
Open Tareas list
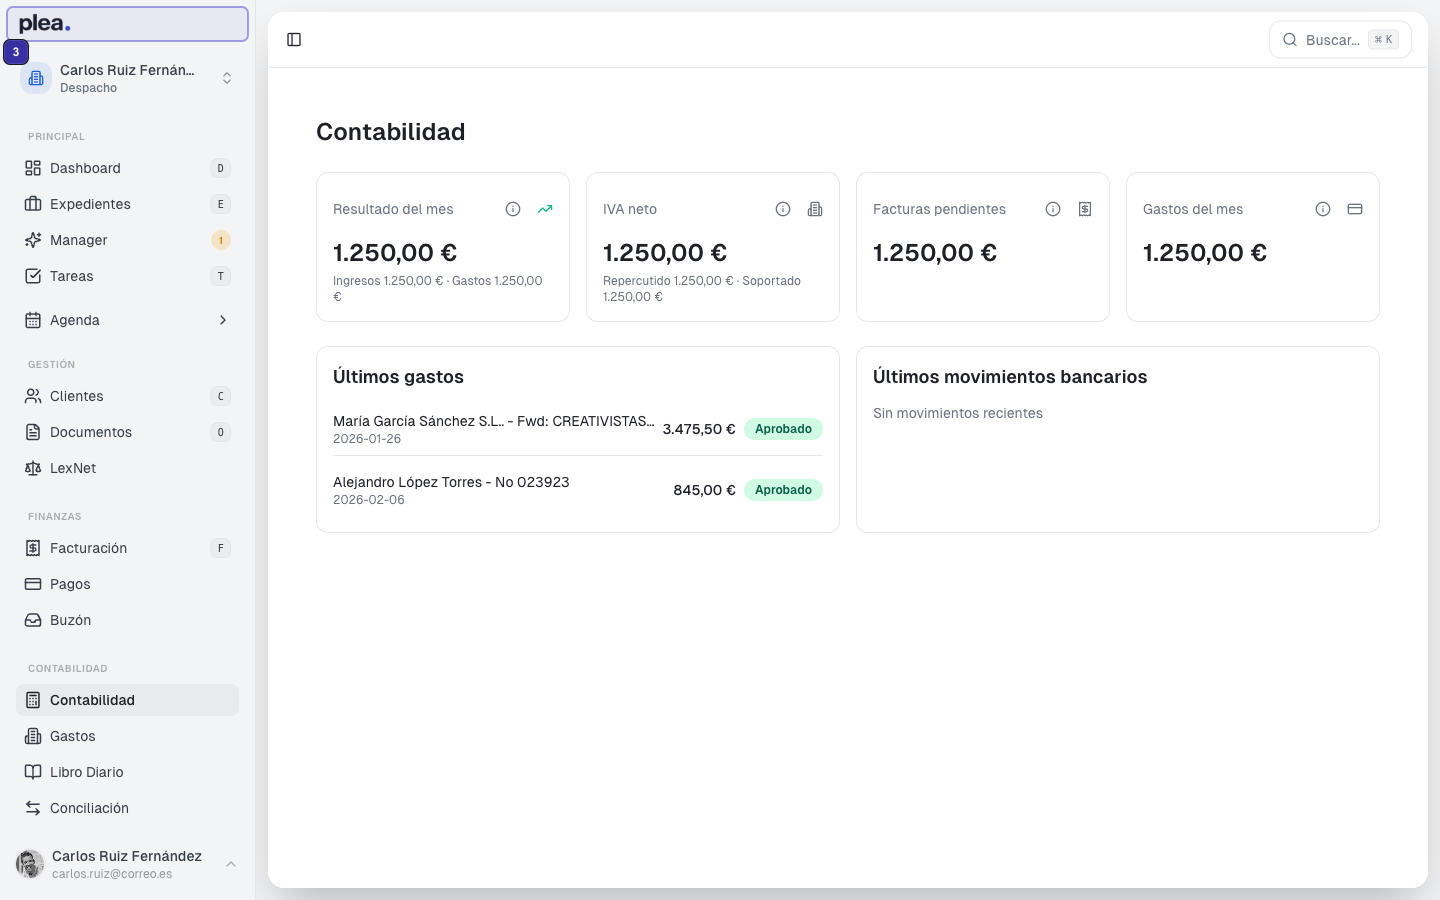pyautogui.click(x=127, y=276)
